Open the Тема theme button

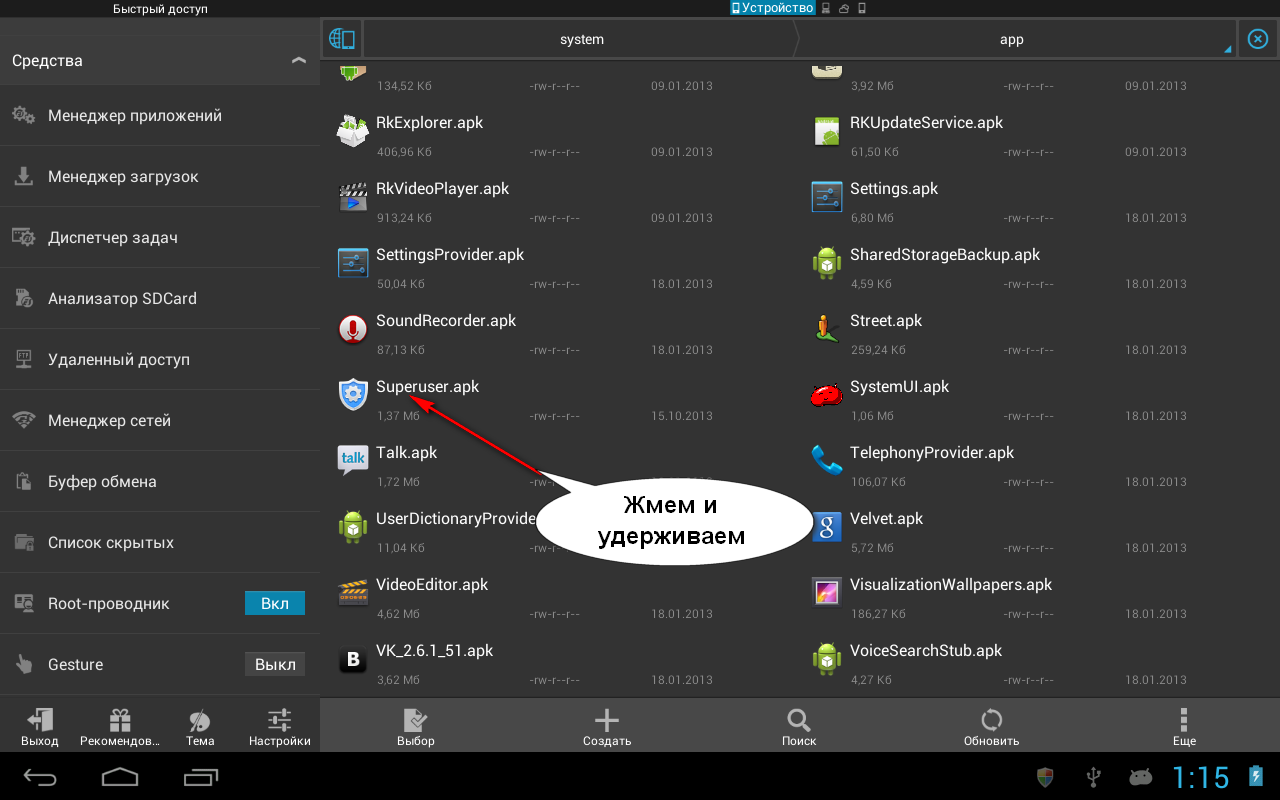click(200, 728)
